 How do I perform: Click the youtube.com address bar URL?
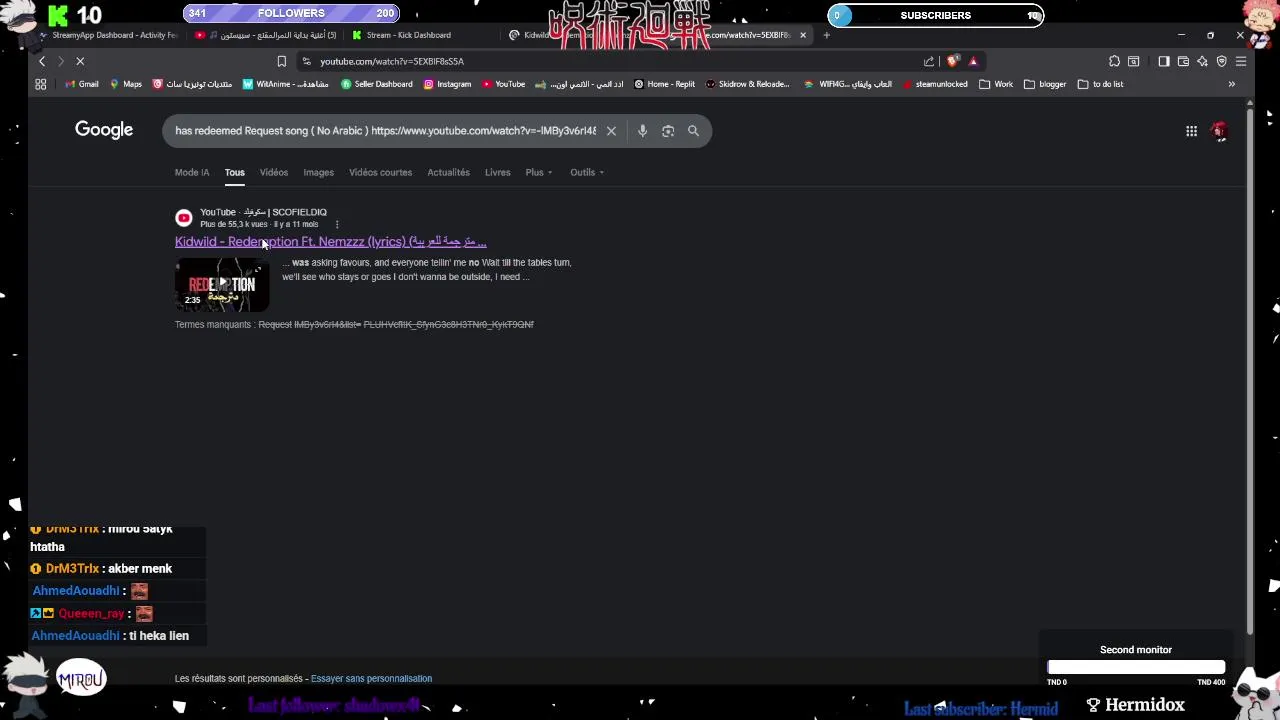pyautogui.click(x=392, y=61)
